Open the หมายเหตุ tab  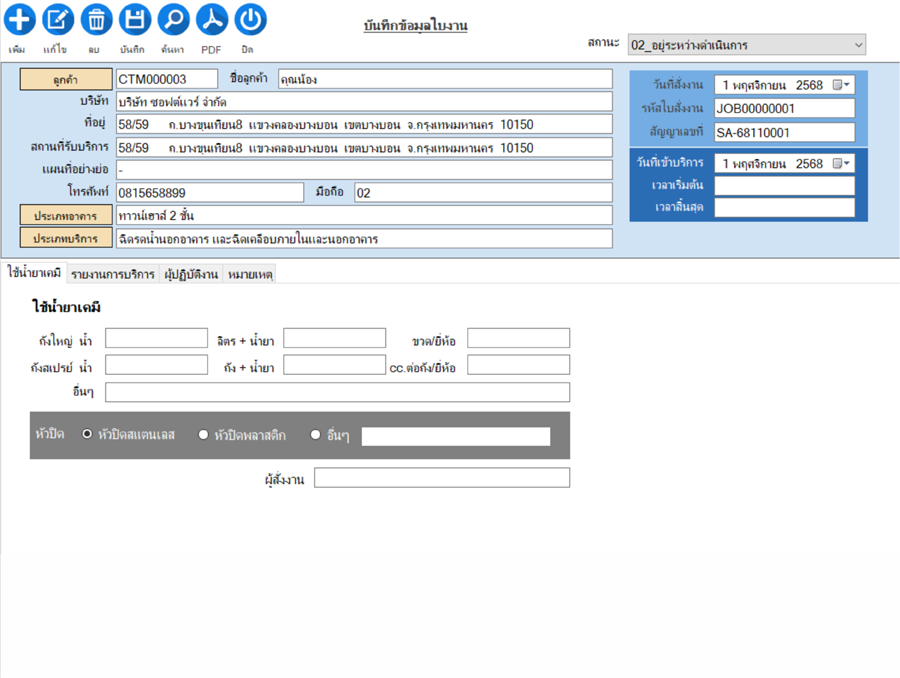pyautogui.click(x=250, y=274)
